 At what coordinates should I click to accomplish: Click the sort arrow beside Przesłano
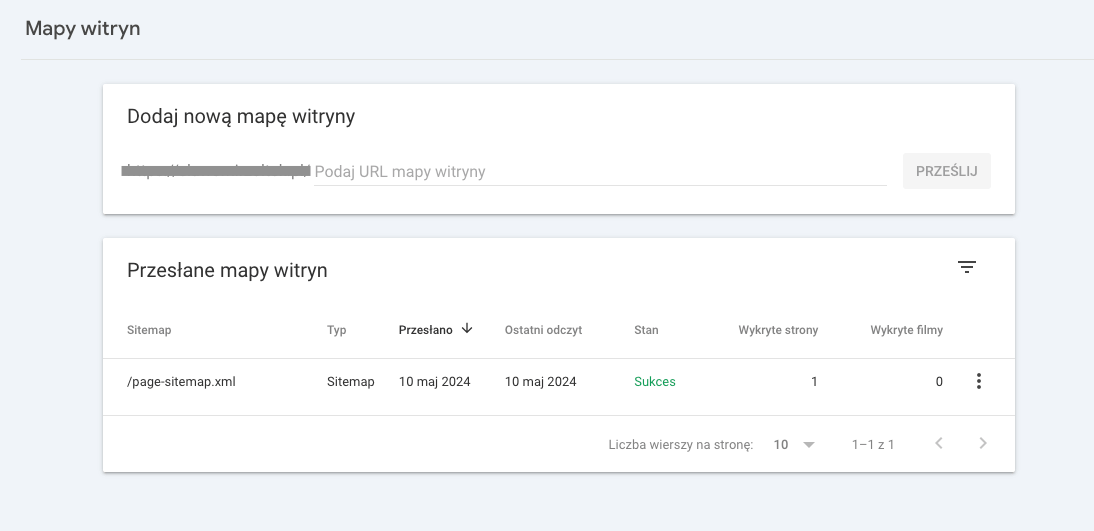pyautogui.click(x=467, y=329)
